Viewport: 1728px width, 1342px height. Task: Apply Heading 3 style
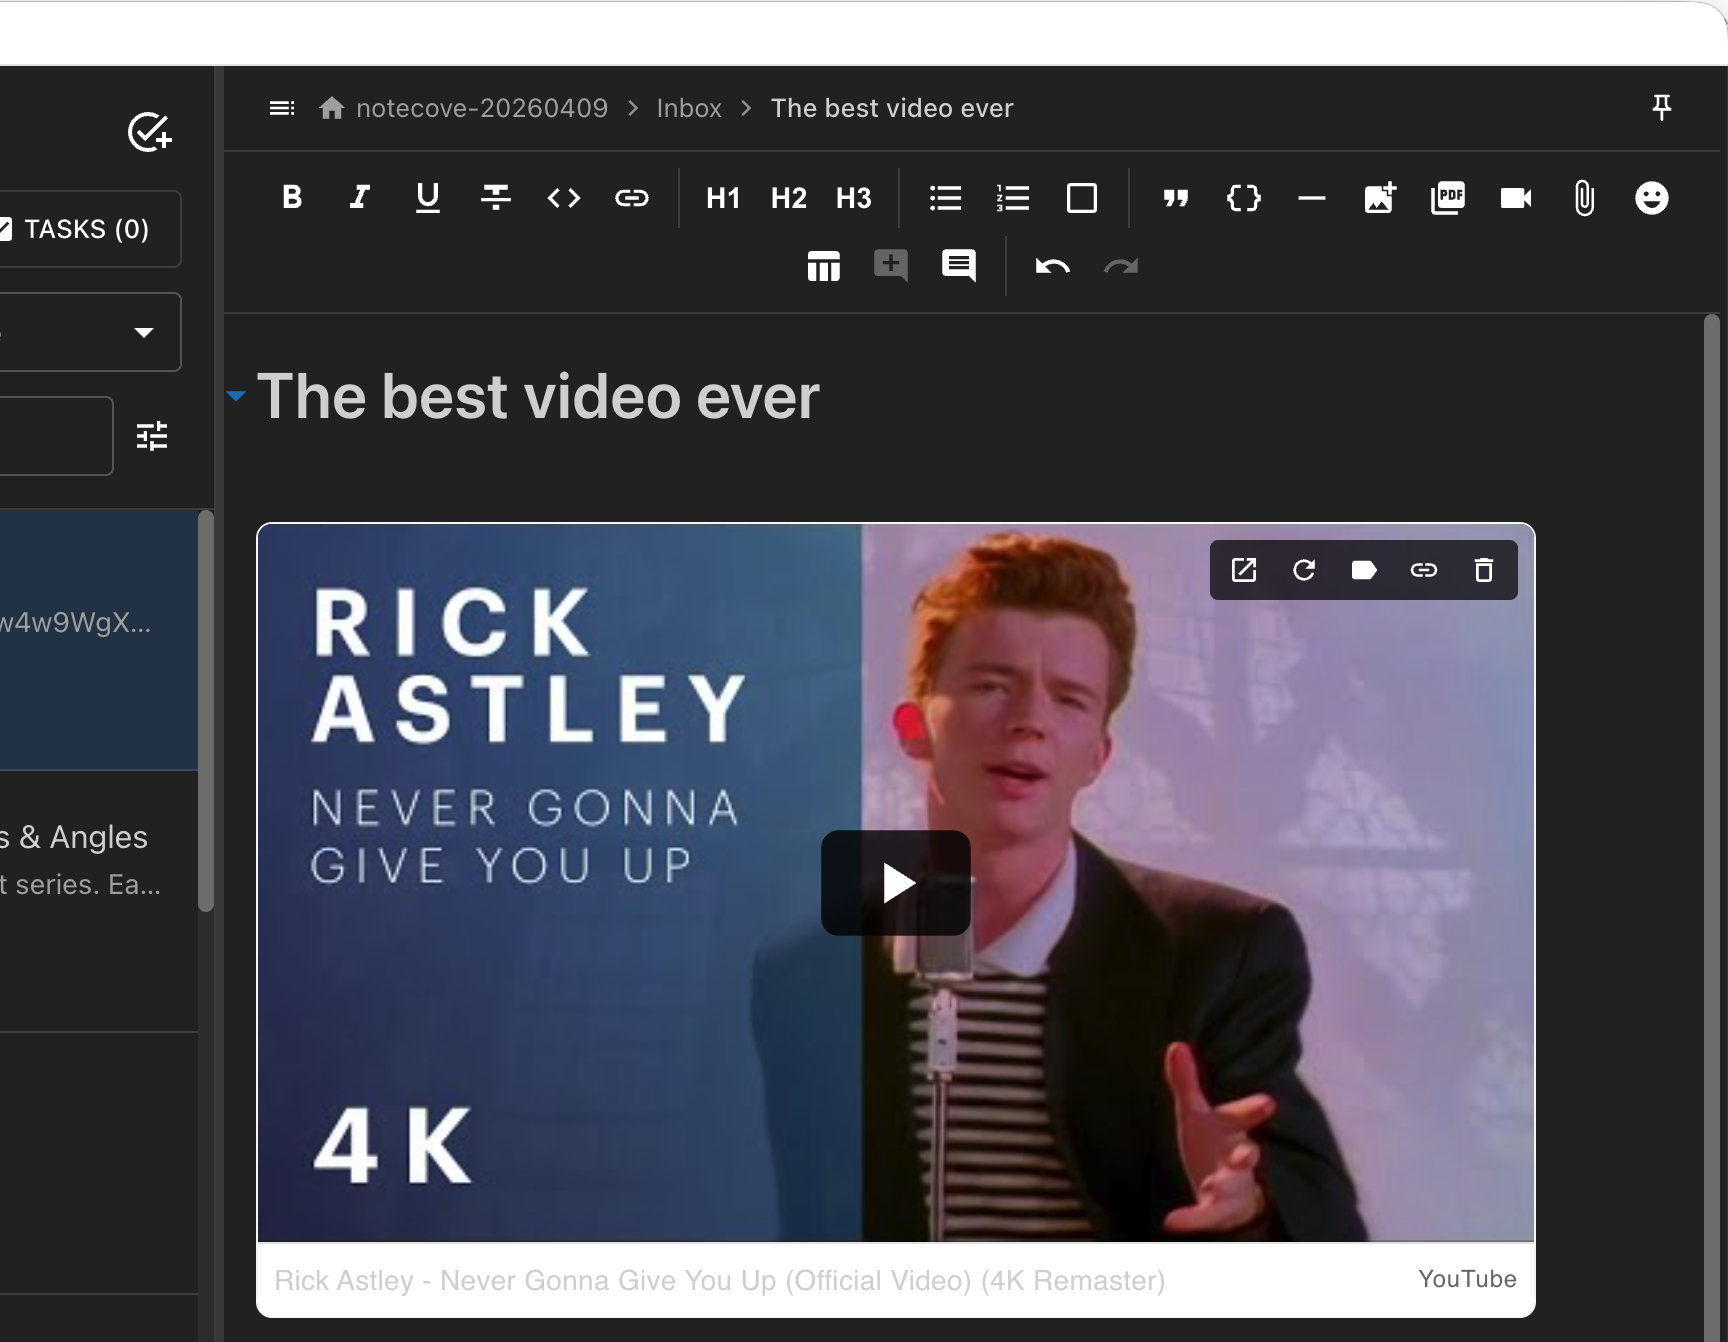[x=854, y=198]
